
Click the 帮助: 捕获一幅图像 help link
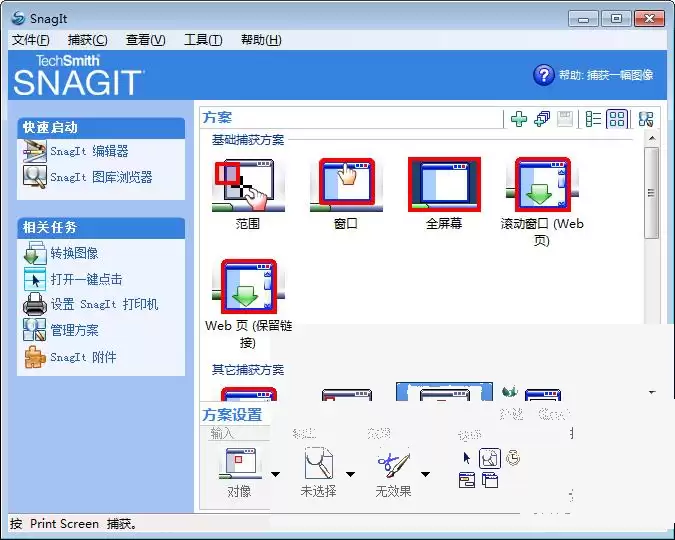(x=593, y=75)
